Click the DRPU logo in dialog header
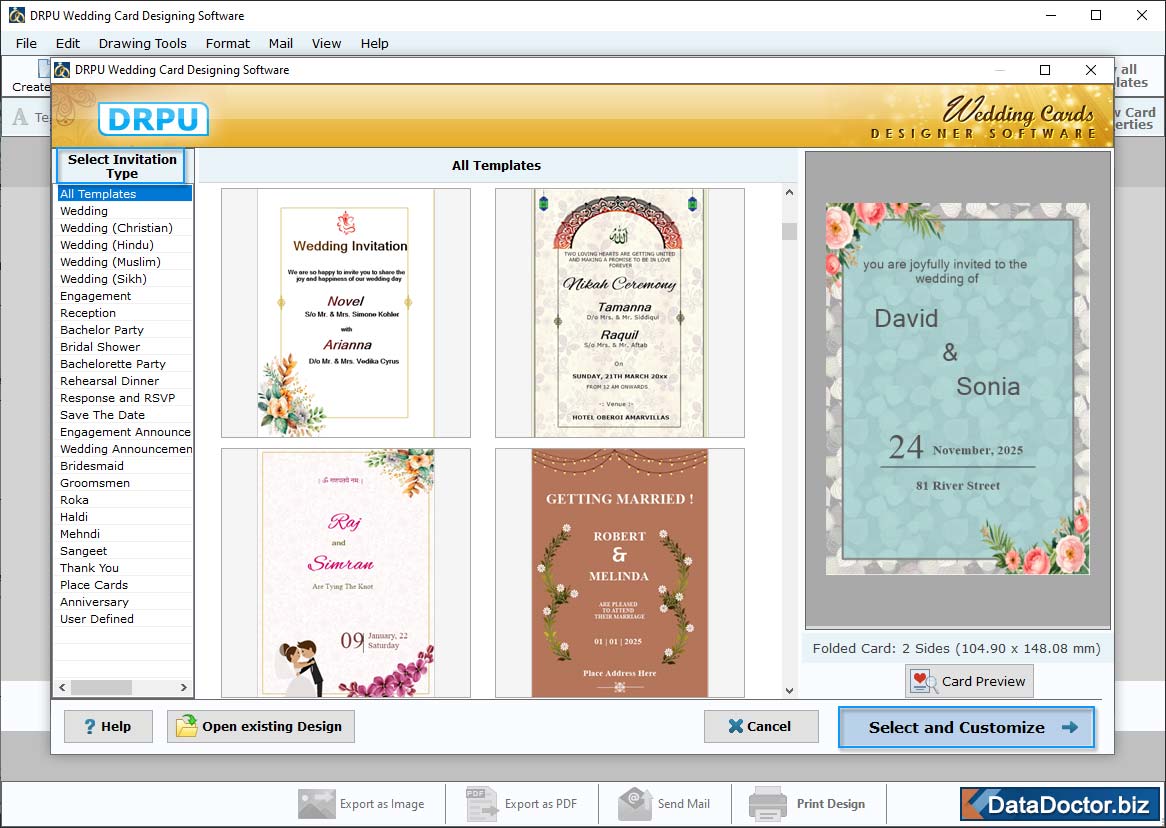 [153, 119]
